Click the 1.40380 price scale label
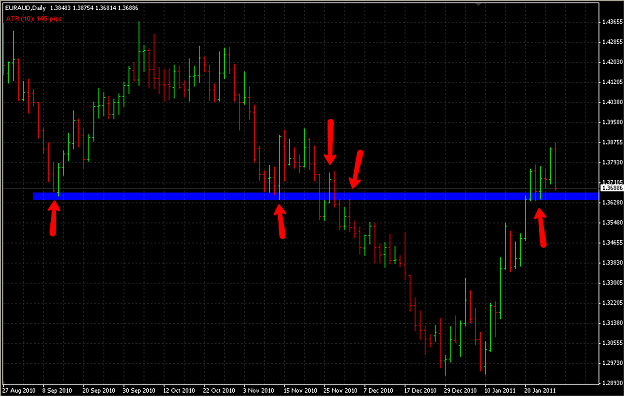The width and height of the screenshot is (625, 397). click(612, 102)
